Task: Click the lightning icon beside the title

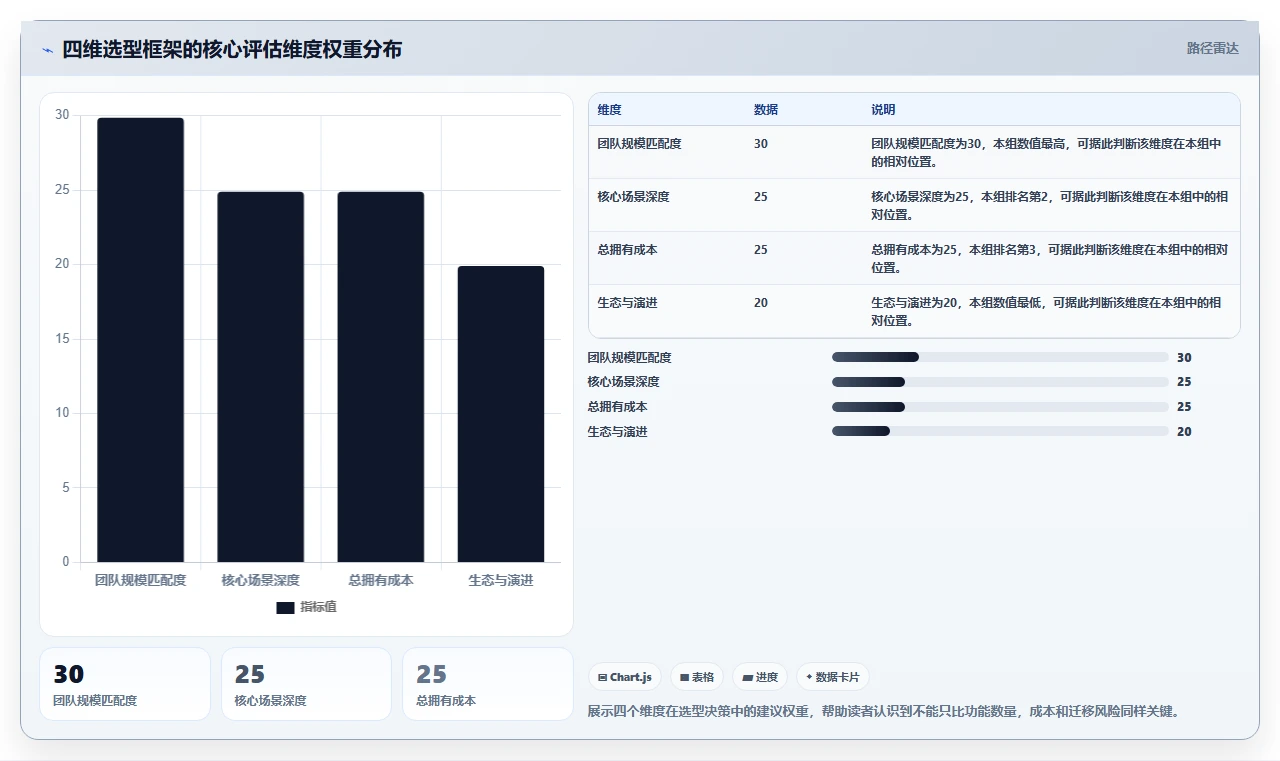Action: [47, 49]
